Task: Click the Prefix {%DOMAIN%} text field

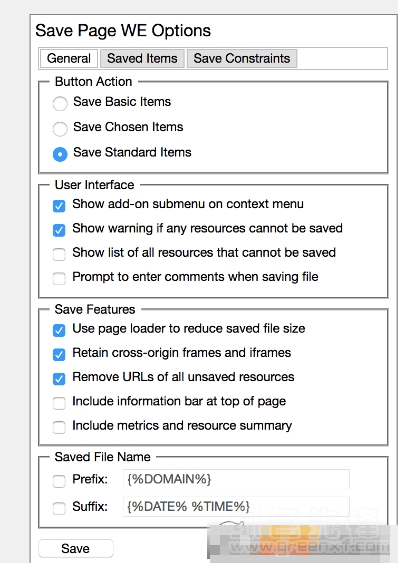Action: [236, 479]
